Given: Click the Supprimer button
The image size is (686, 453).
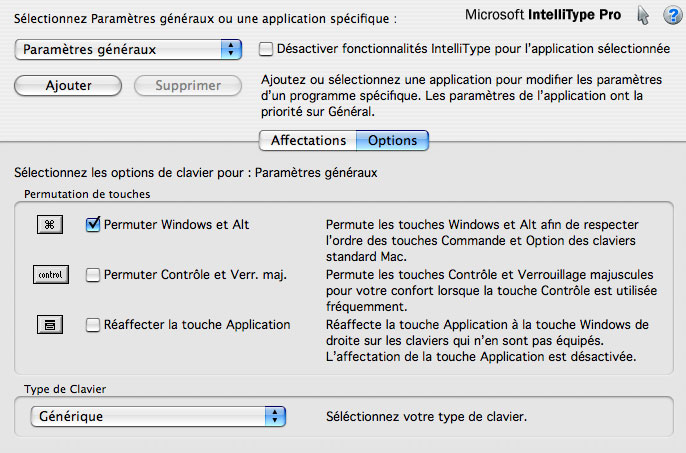Looking at the screenshot, I should pos(188,85).
